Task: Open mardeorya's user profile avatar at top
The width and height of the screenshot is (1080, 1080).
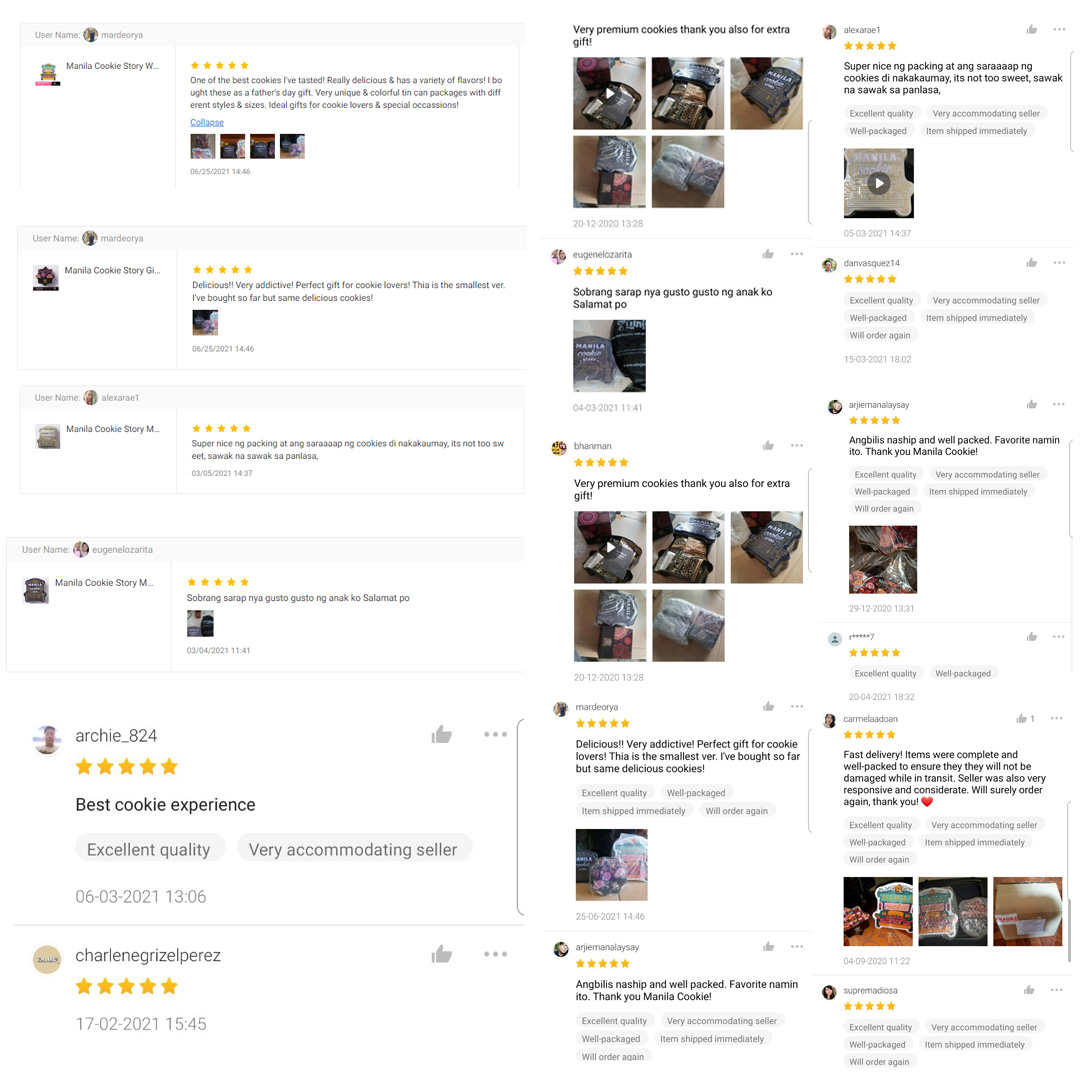Action: coord(90,34)
